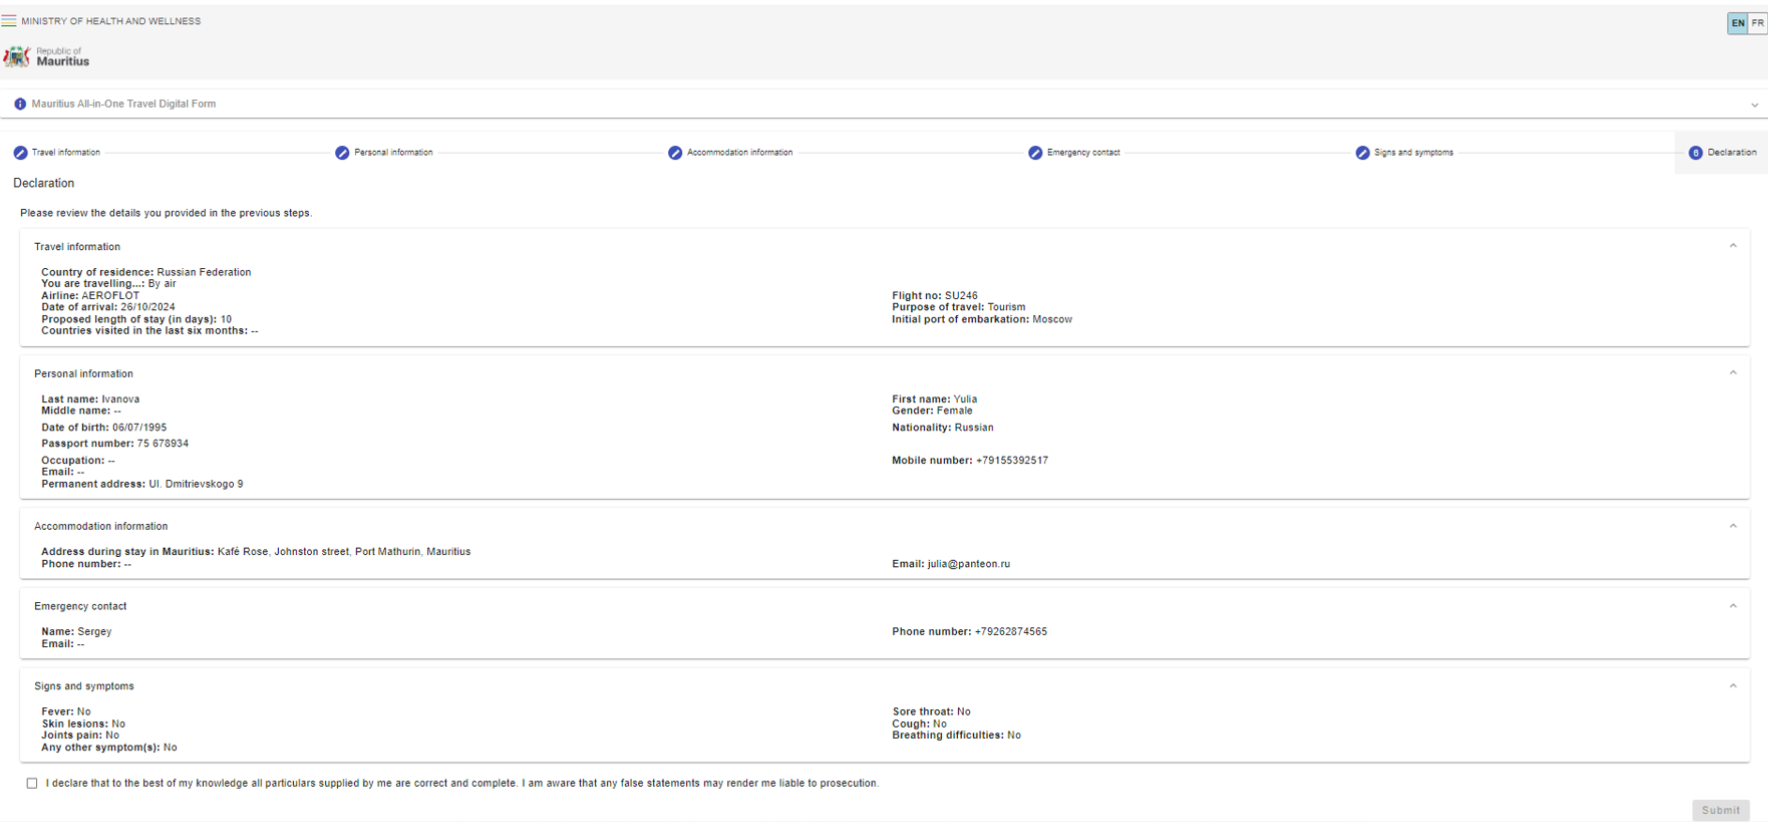Image resolution: width=1768 pixels, height=822 pixels.
Task: Click the Personal information step pencil icon
Action: click(x=342, y=153)
